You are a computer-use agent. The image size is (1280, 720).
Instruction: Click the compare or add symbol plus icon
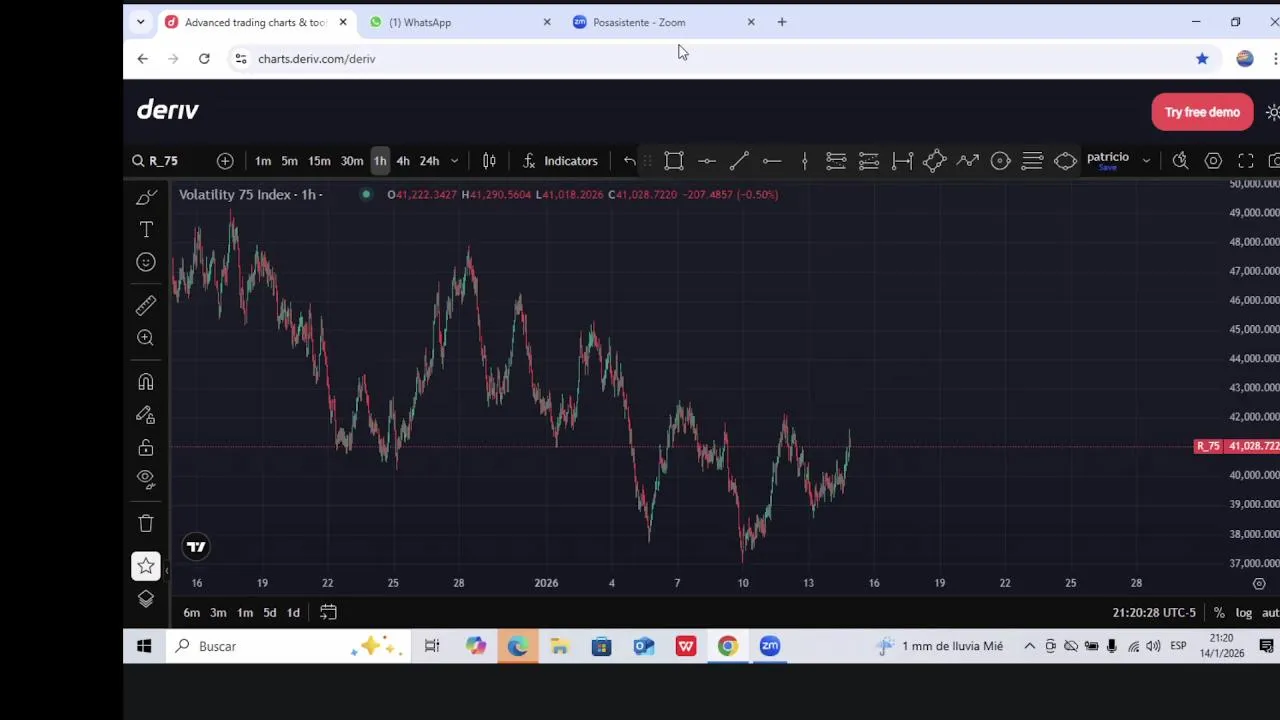tap(225, 161)
